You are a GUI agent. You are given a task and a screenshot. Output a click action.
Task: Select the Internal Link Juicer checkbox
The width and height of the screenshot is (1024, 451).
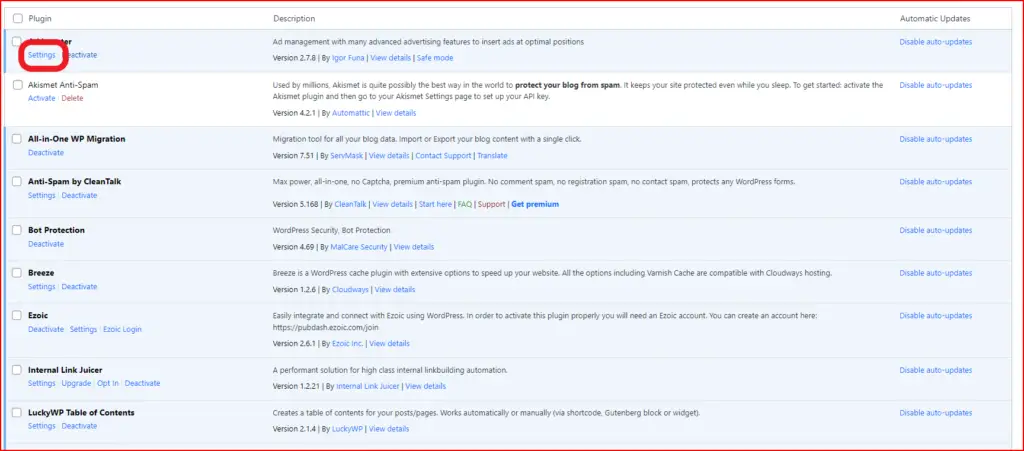tap(18, 370)
